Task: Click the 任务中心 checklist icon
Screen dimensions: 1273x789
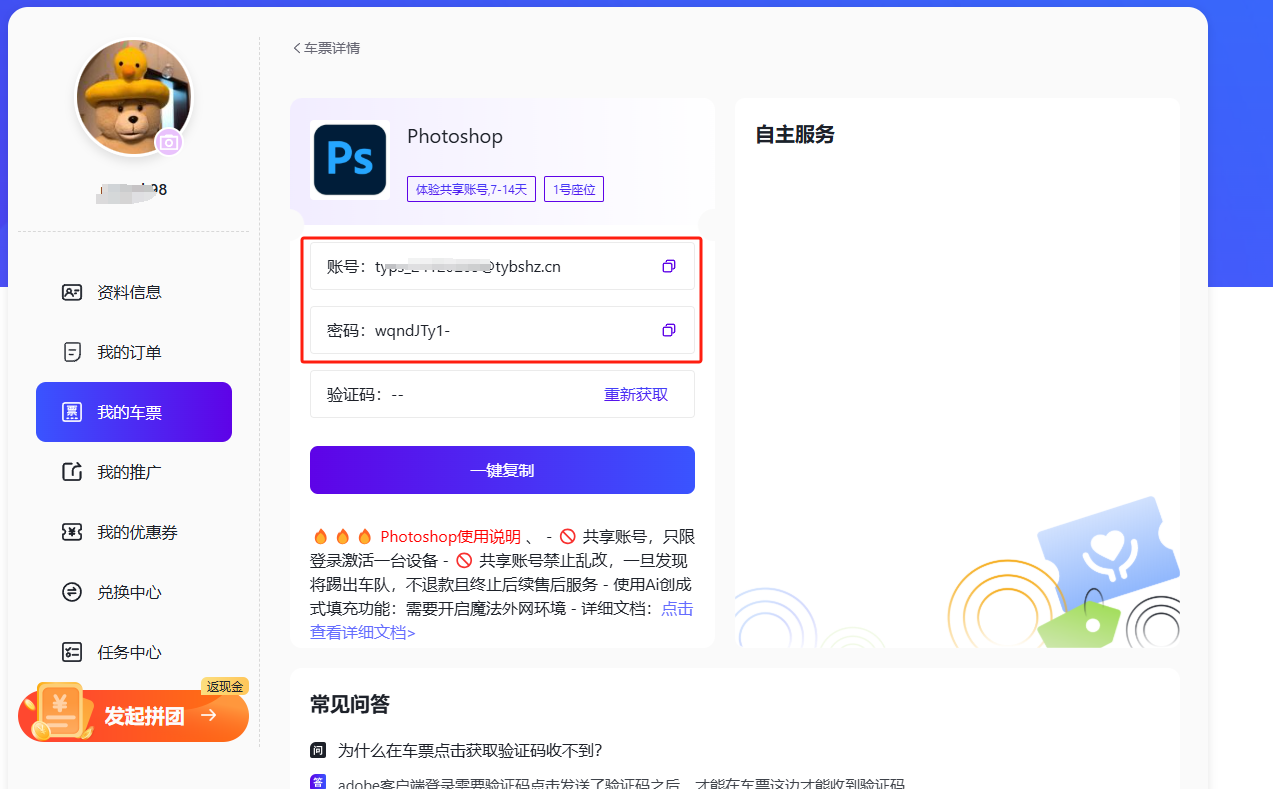Action: 72,652
